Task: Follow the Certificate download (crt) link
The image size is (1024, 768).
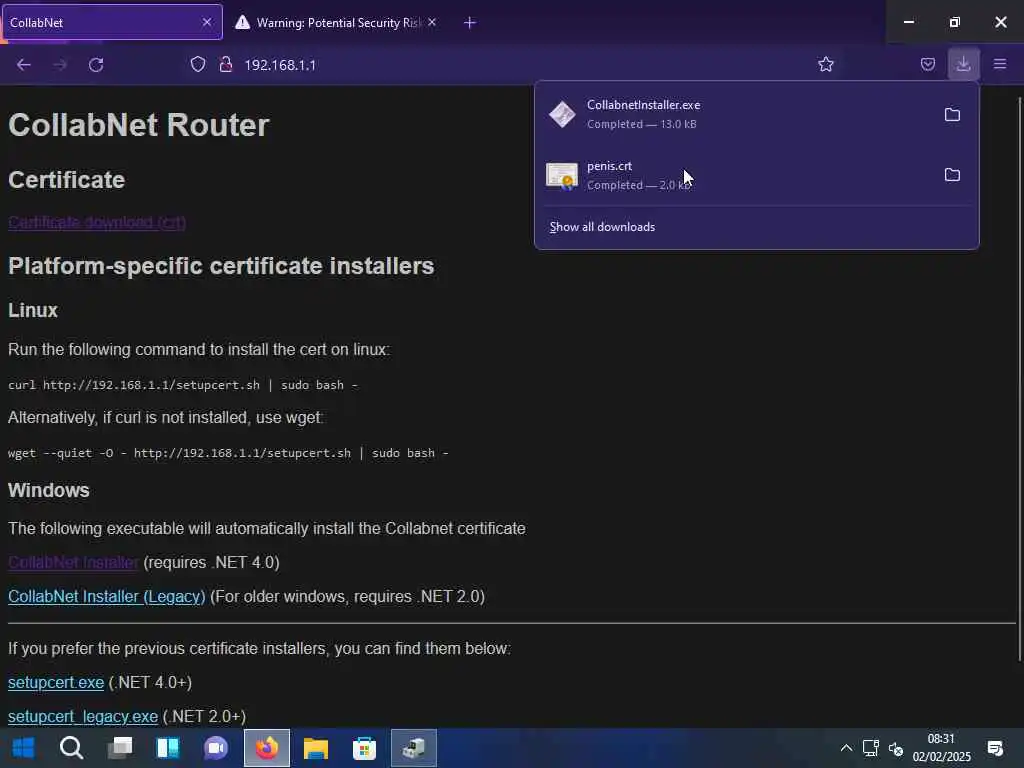Action: tap(97, 222)
